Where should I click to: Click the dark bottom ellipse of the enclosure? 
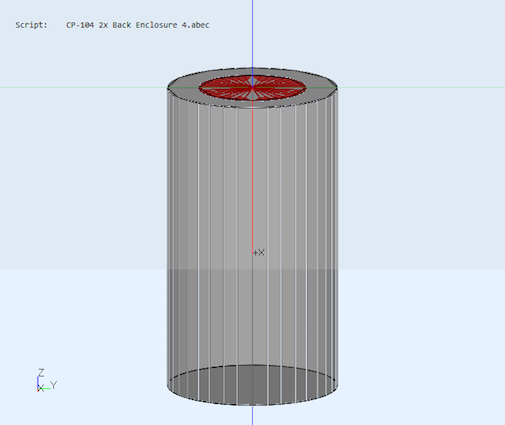[x=252, y=385]
